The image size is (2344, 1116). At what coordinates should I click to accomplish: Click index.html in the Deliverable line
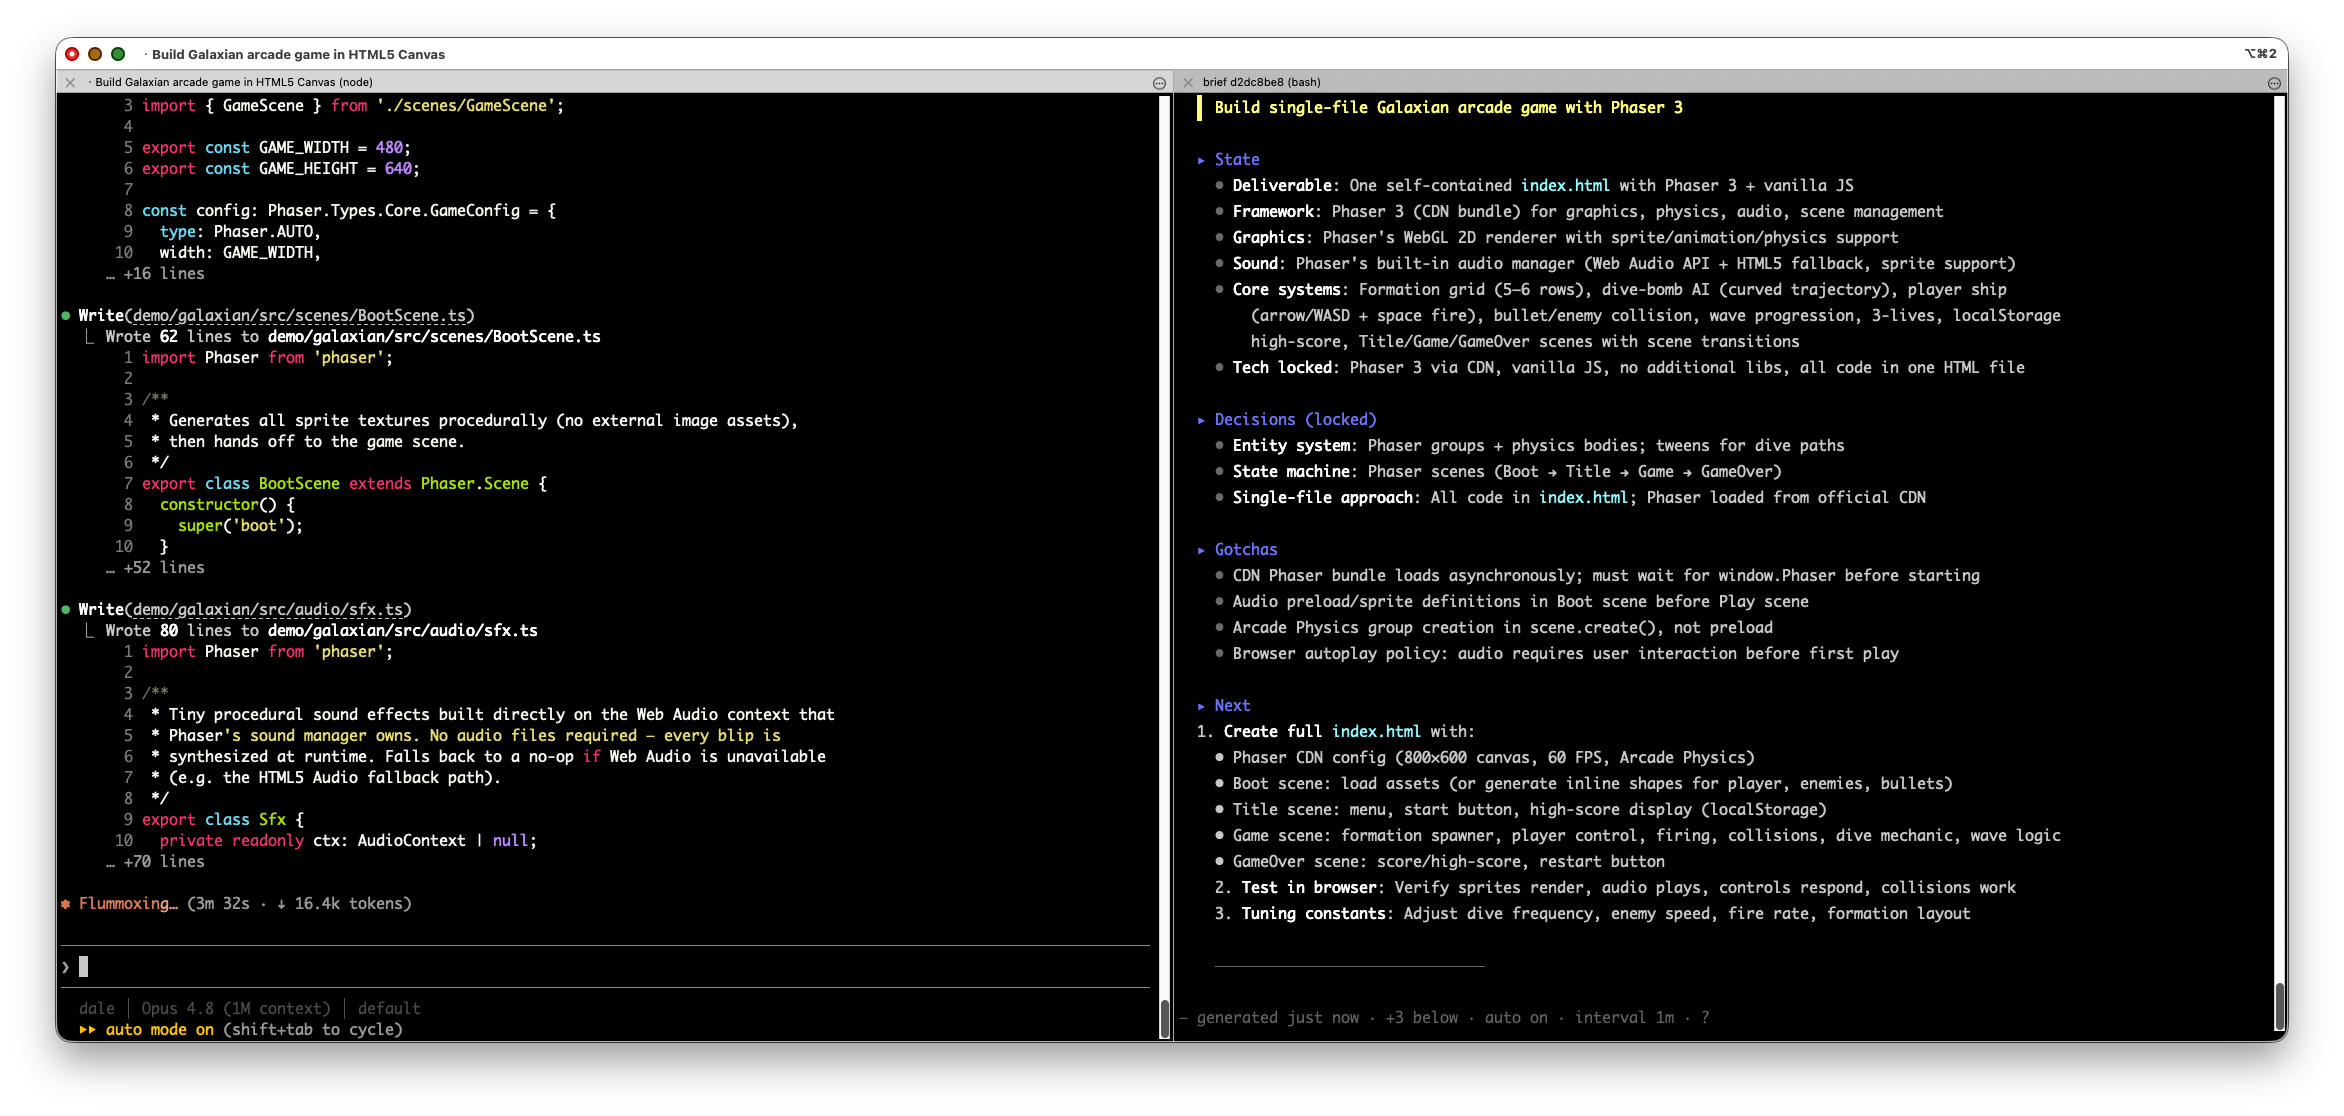tap(1565, 185)
